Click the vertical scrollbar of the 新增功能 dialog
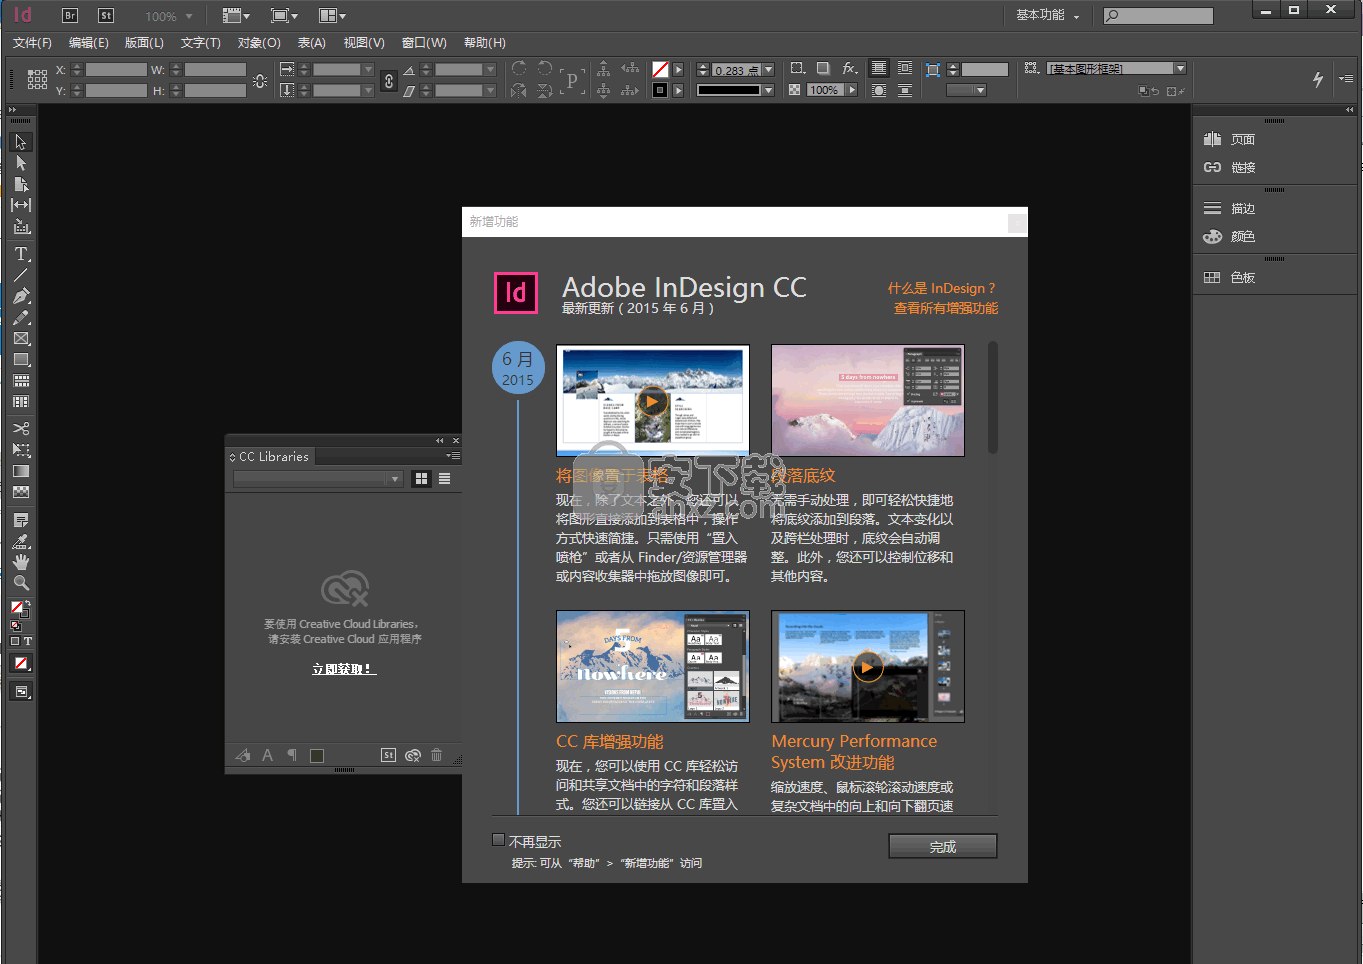Viewport: 1363px width, 964px height. [993, 399]
